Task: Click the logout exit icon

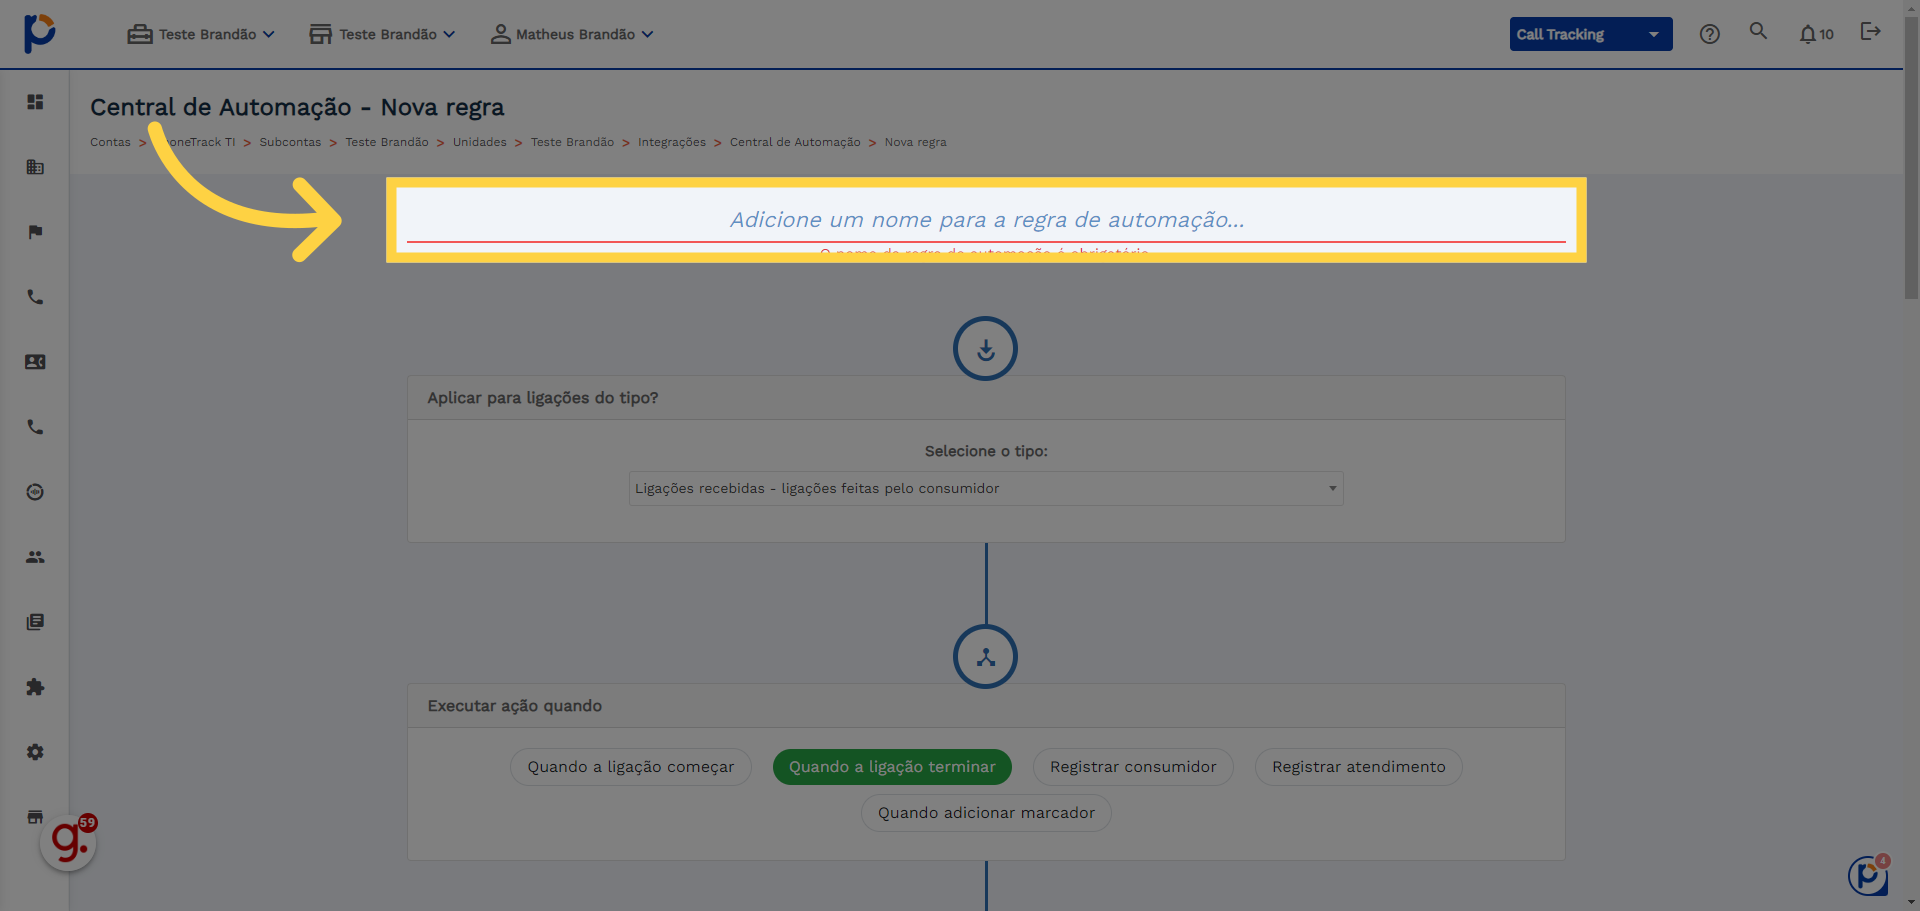Action: pos(1871,32)
